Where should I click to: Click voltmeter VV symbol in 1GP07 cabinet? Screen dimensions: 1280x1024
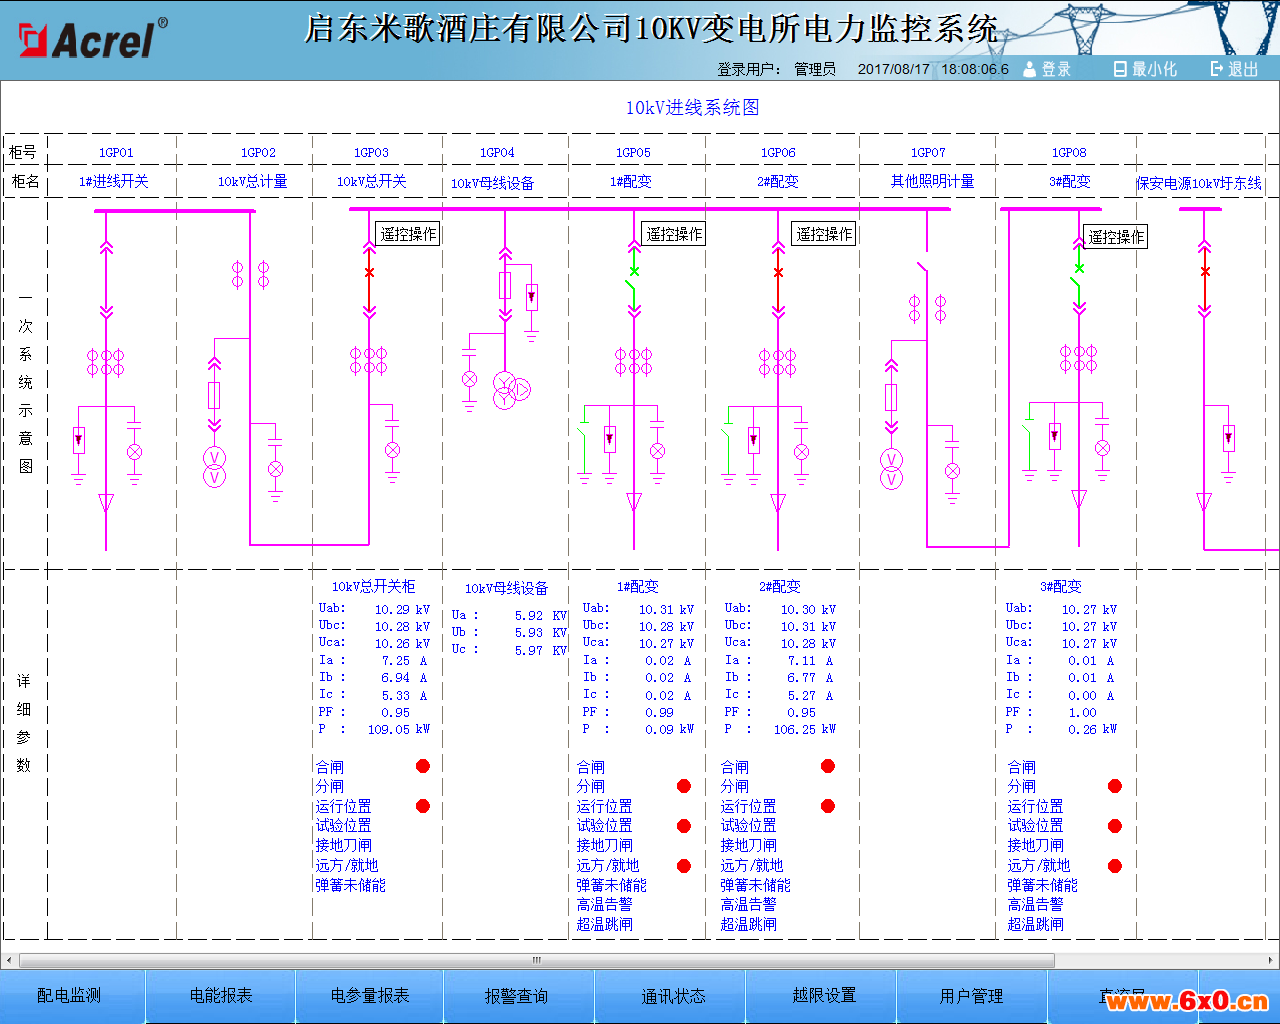click(891, 469)
